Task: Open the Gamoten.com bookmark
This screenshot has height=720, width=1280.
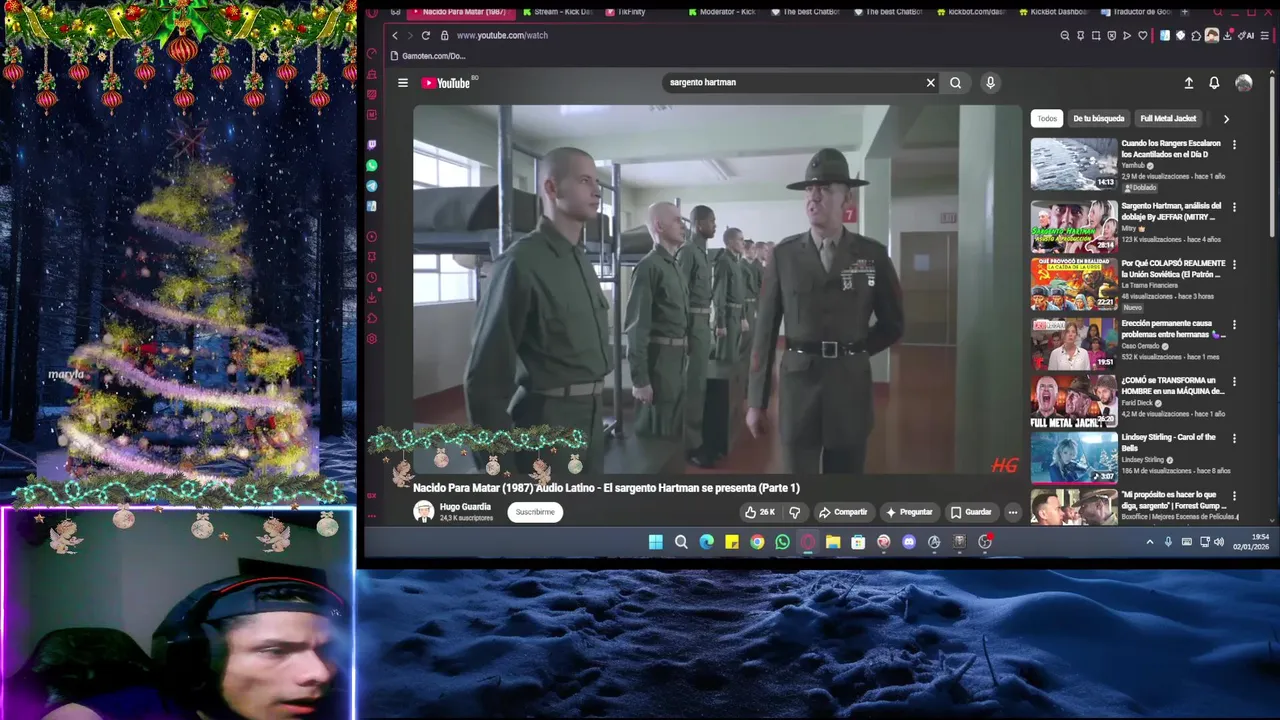Action: coord(429,56)
